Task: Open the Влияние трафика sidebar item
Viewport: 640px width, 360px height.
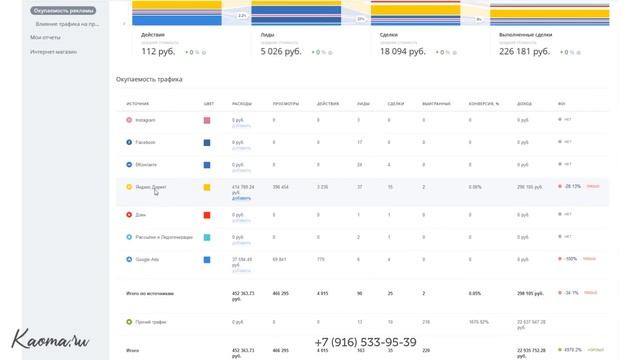Action: click(x=67, y=24)
